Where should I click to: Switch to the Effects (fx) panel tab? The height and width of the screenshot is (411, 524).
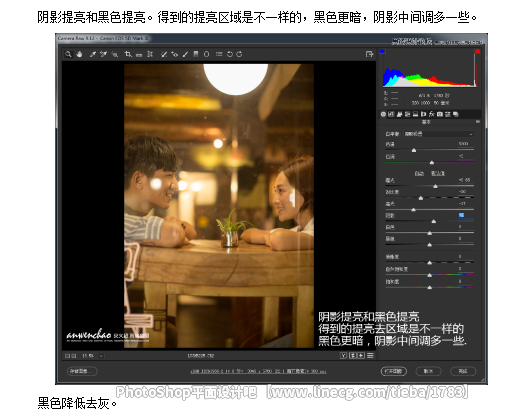click(x=431, y=114)
